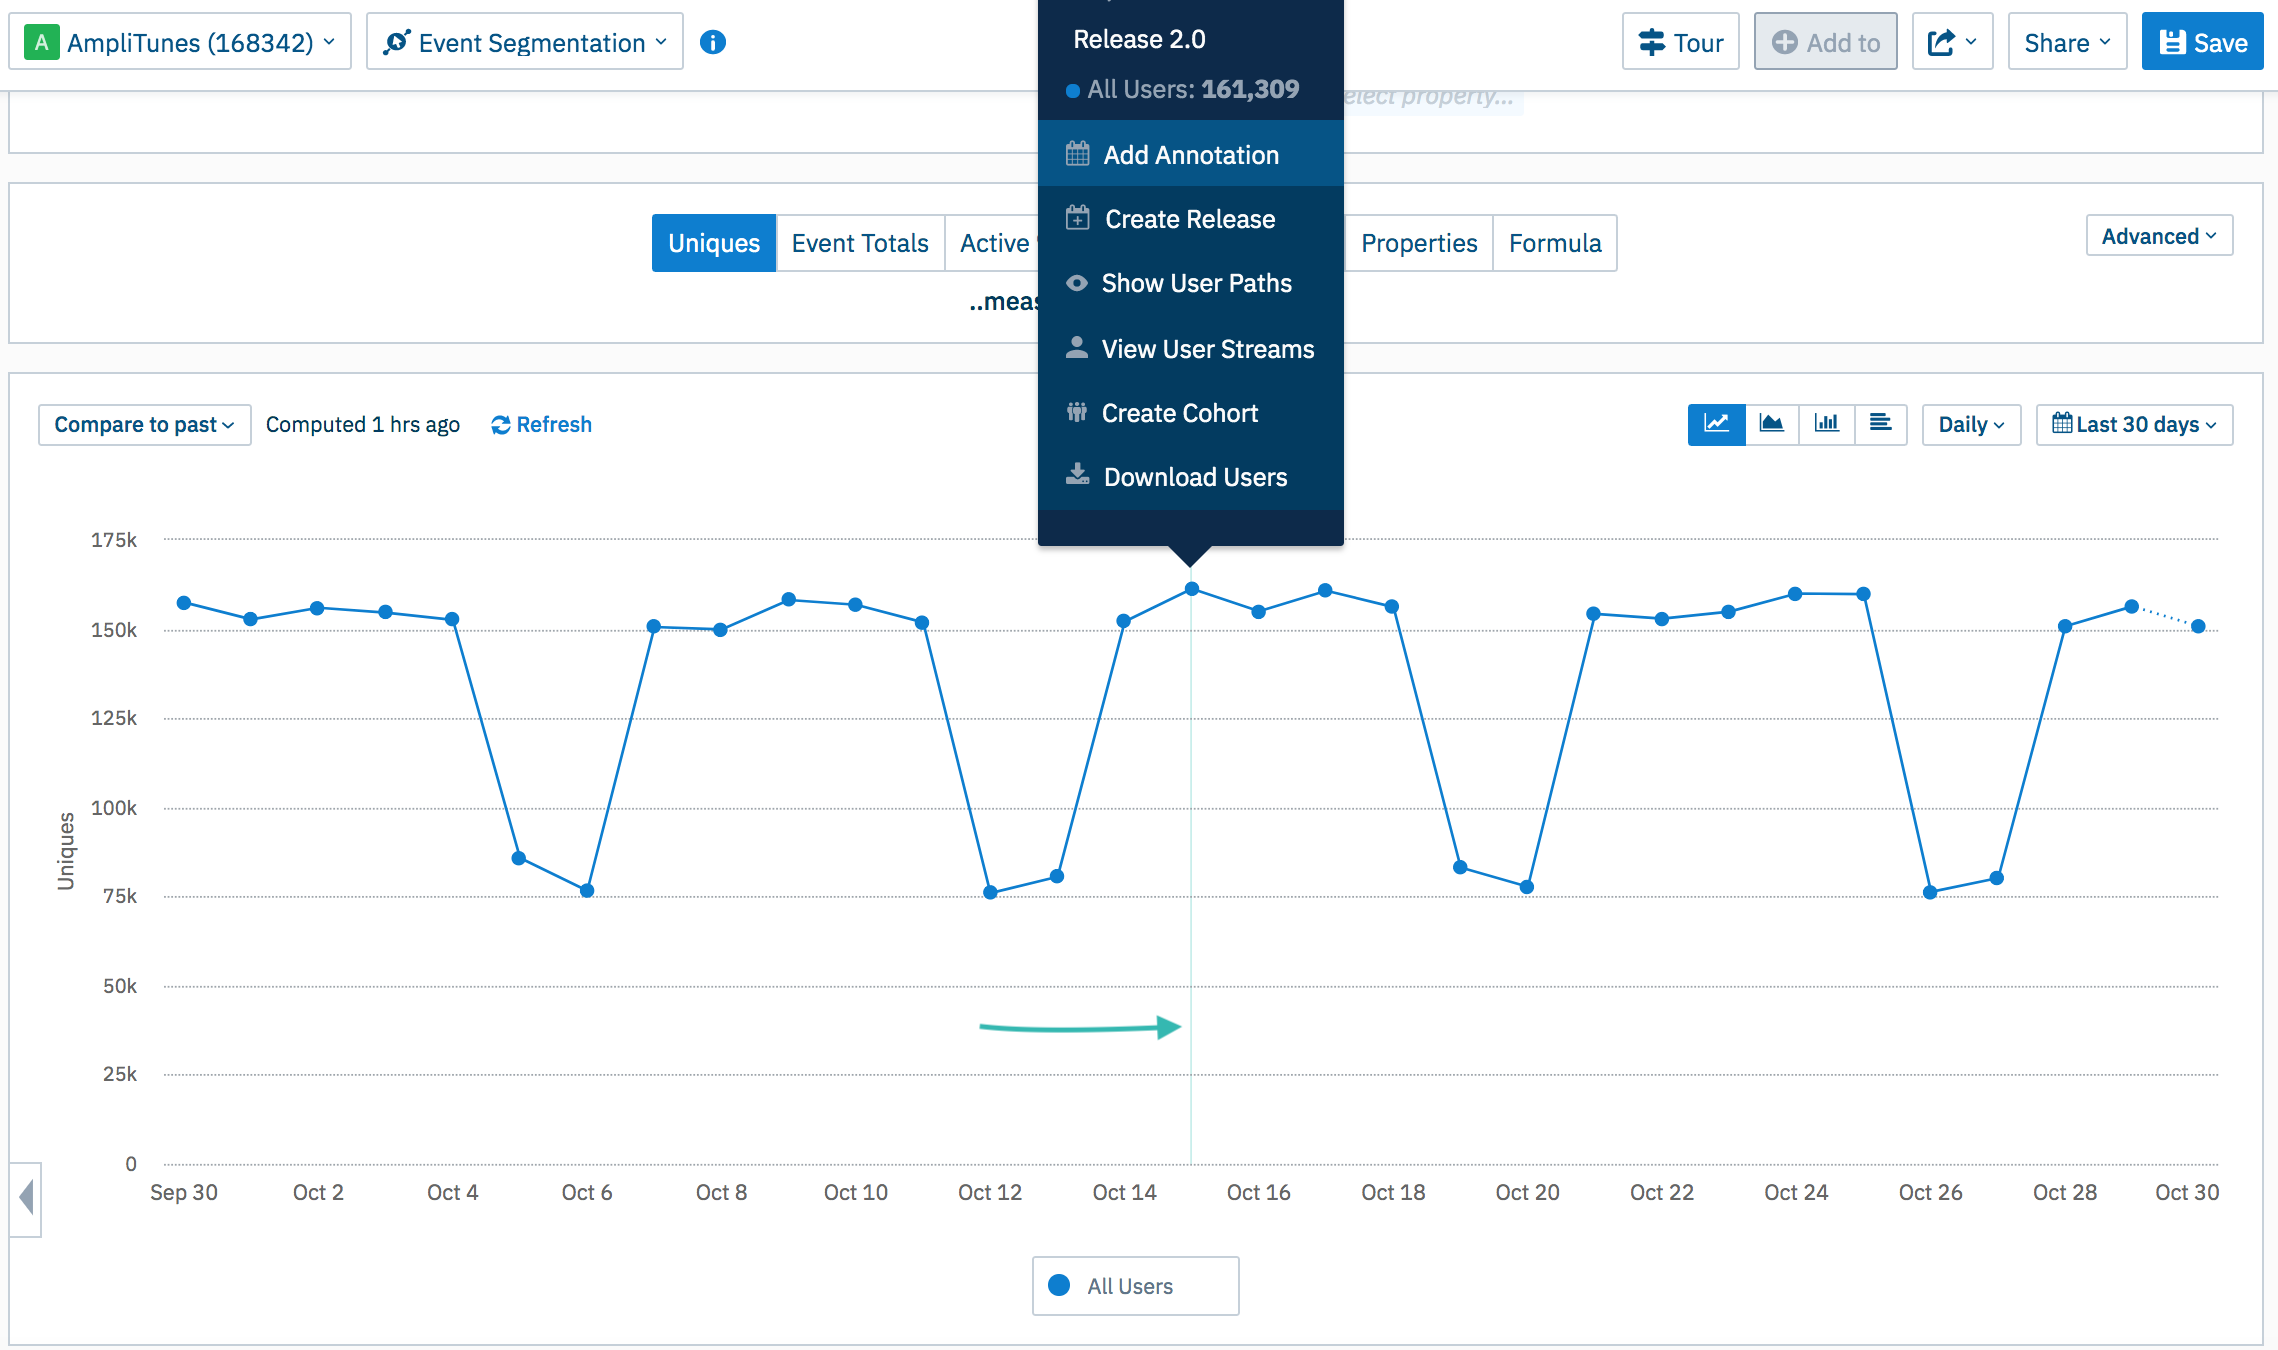The height and width of the screenshot is (1350, 2278).
Task: Select the Uniques measurement tab
Action: [x=713, y=243]
